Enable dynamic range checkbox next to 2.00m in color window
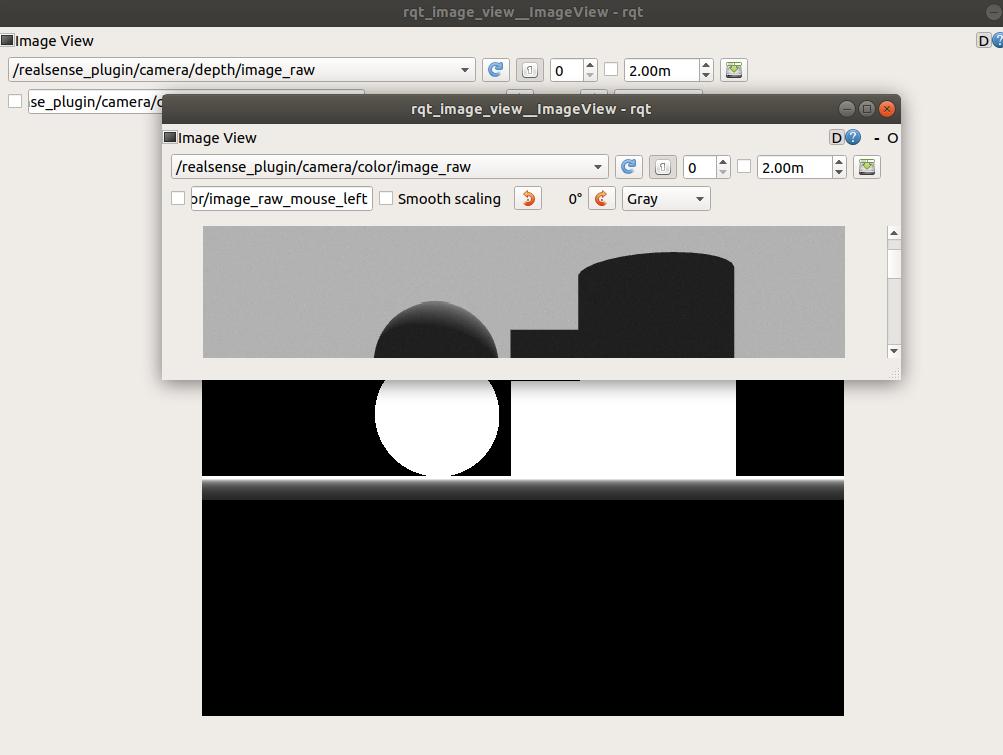 coord(744,167)
